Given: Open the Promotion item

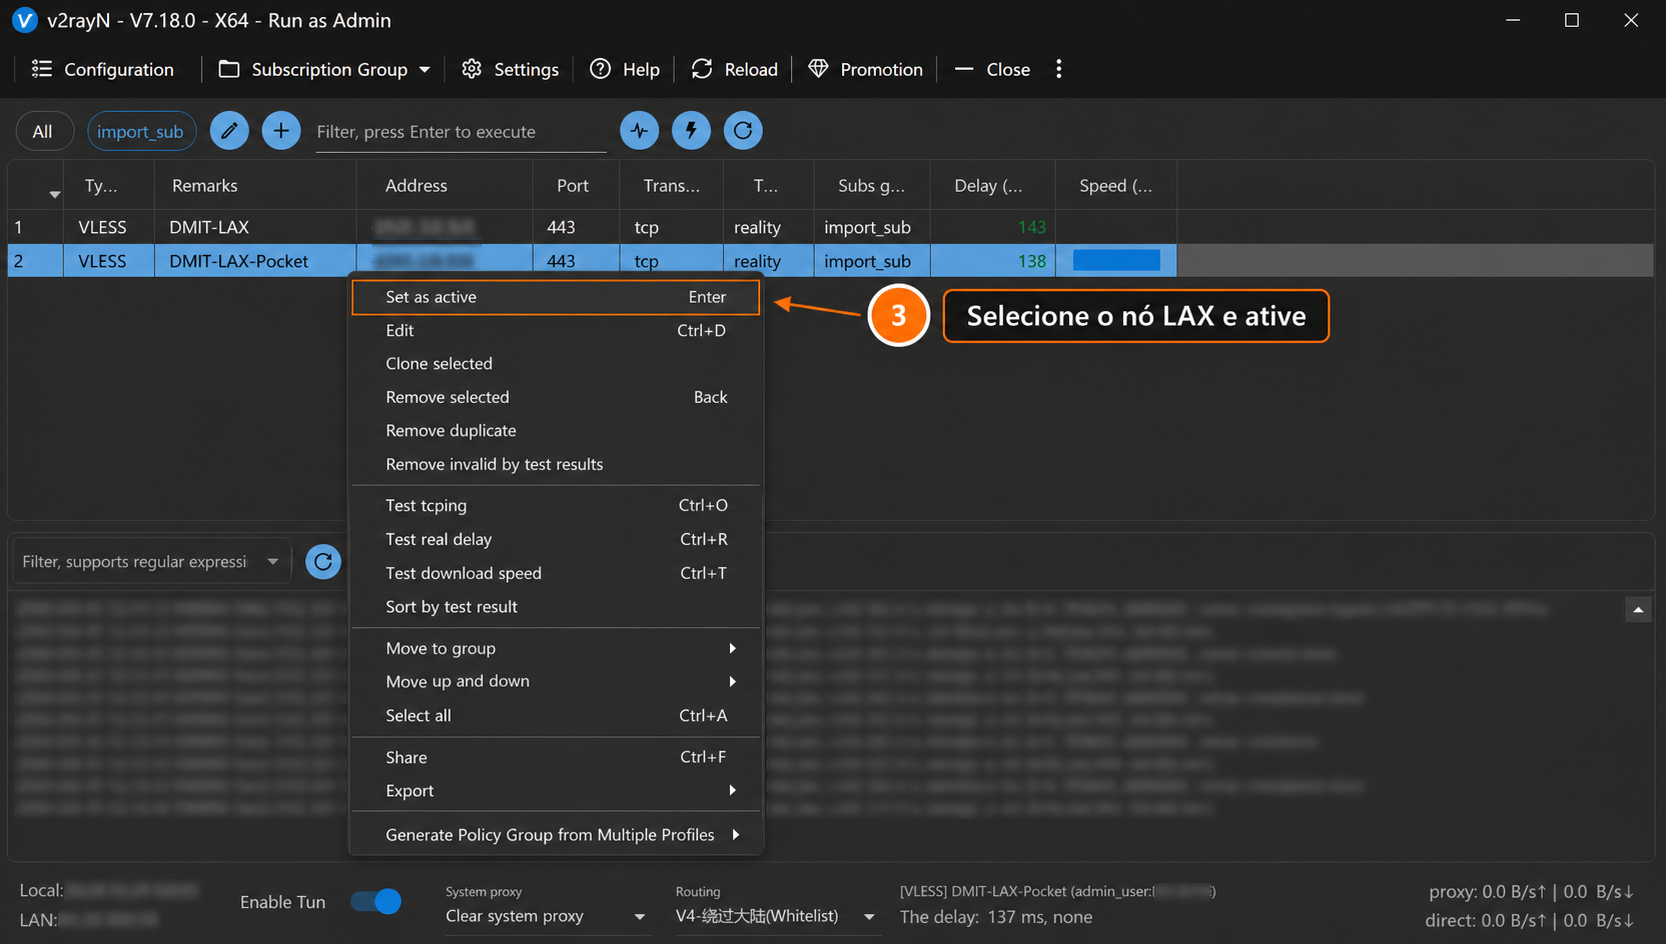Looking at the screenshot, I should click(x=865, y=69).
